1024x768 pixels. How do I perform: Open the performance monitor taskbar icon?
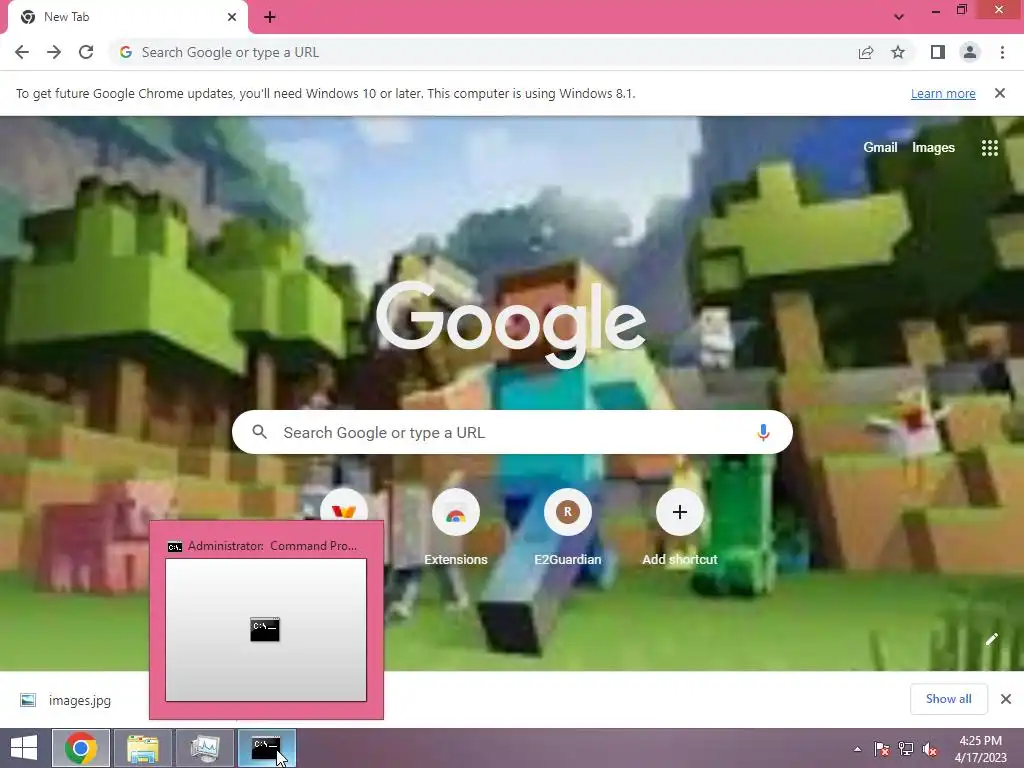205,748
